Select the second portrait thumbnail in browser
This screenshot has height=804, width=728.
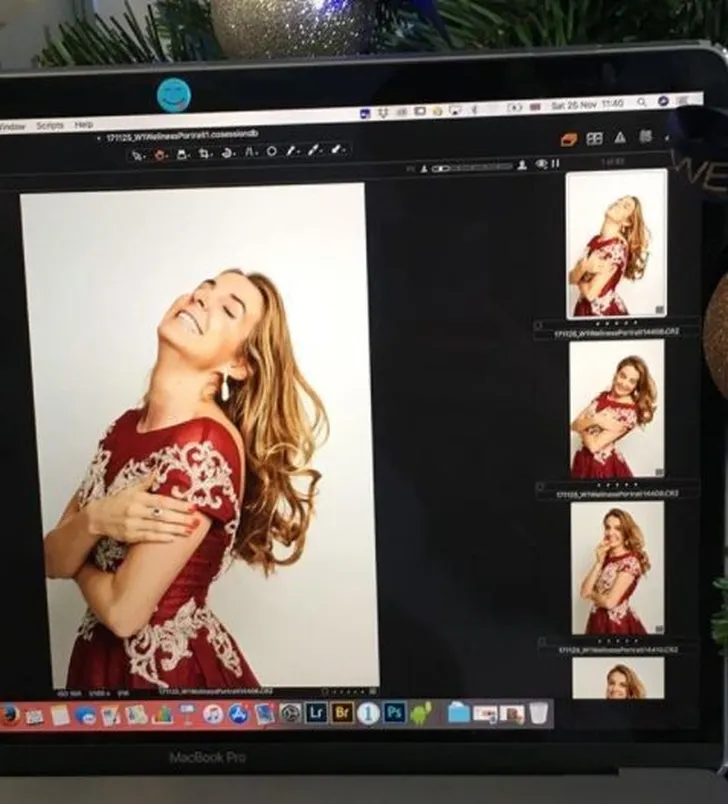click(x=616, y=408)
